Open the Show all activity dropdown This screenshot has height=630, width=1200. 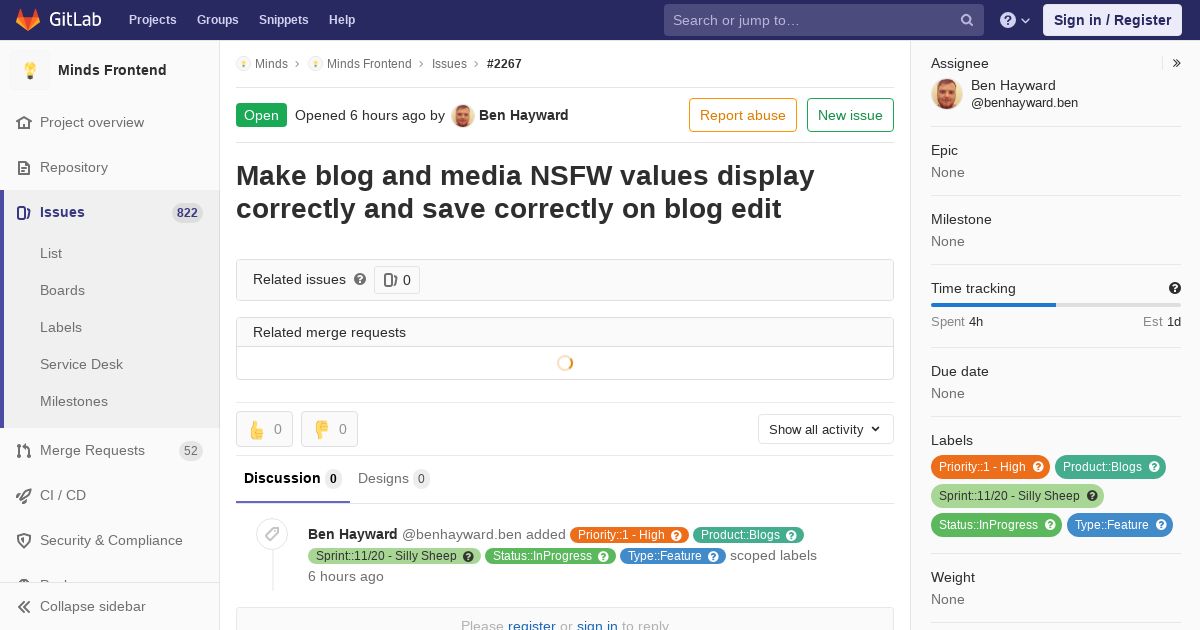826,429
